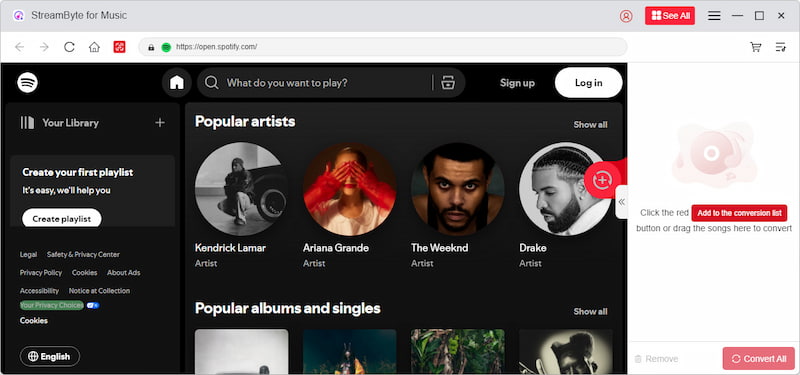Open the user account icon
The image size is (800, 375).
pyautogui.click(x=626, y=16)
